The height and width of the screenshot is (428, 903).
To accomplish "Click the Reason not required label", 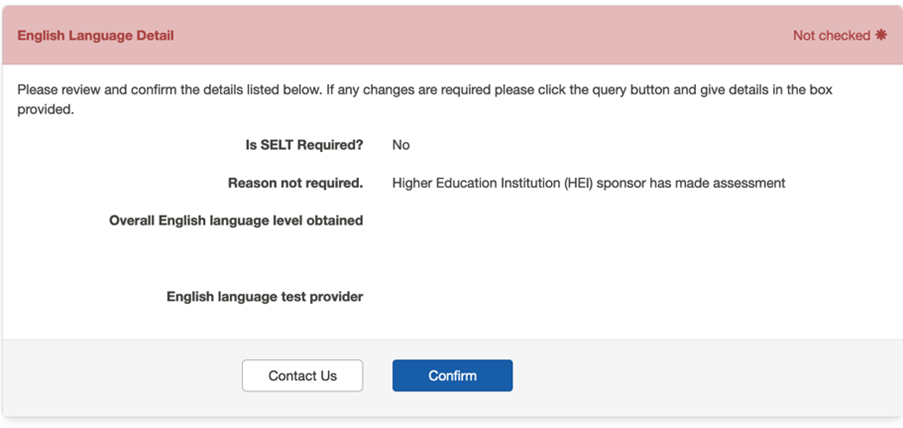I will (295, 183).
